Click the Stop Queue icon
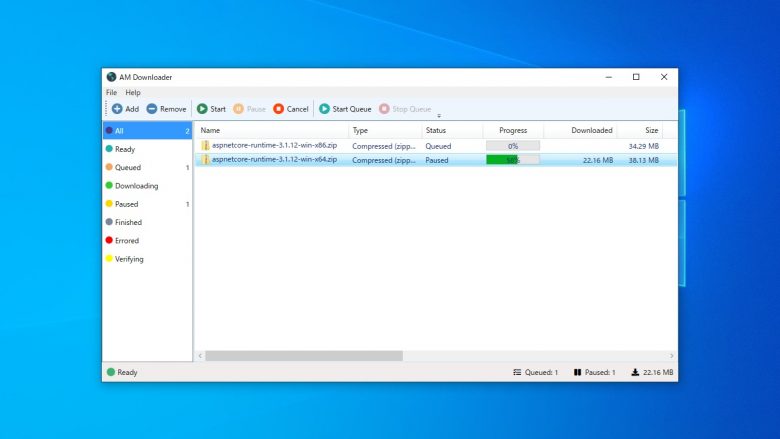The image size is (780, 439). click(x=384, y=109)
